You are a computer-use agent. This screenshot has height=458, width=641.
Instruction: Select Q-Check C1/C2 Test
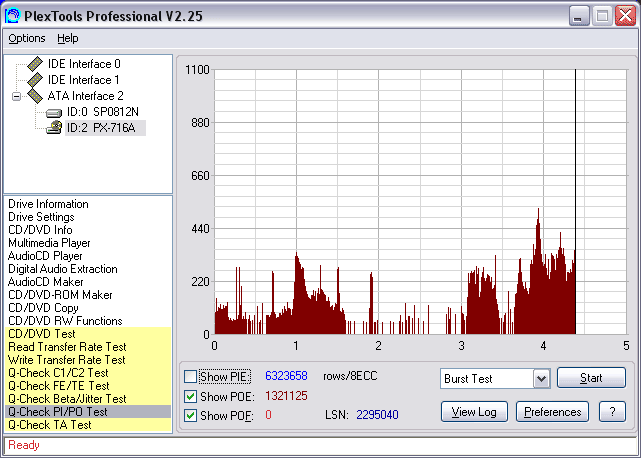tap(88, 373)
